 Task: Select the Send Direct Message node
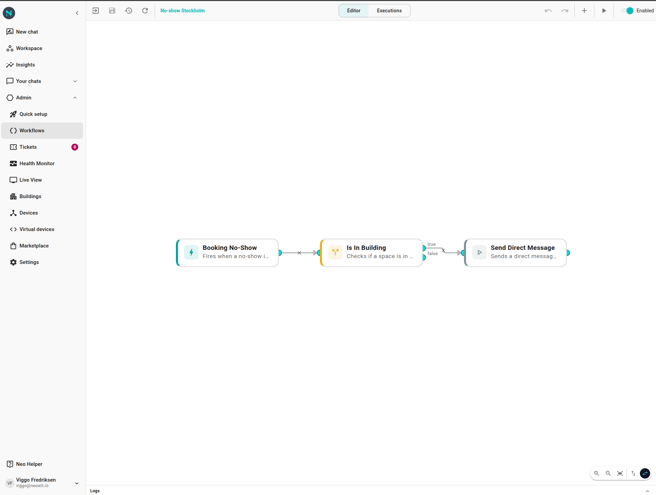point(515,253)
